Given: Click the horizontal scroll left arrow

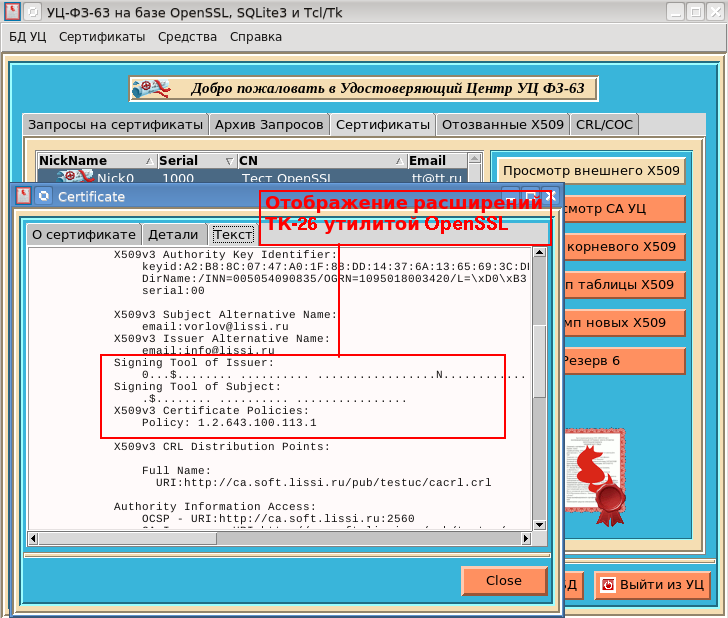Looking at the screenshot, I should click(x=33, y=539).
